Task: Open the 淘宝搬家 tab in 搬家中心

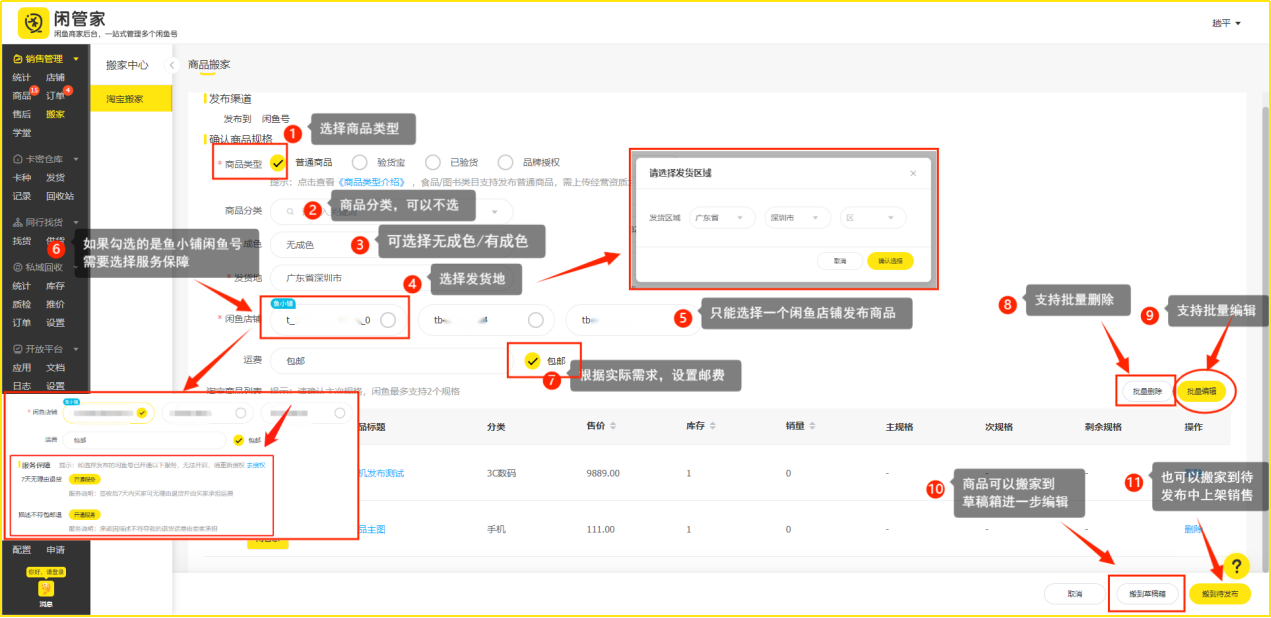Action: click(x=125, y=99)
